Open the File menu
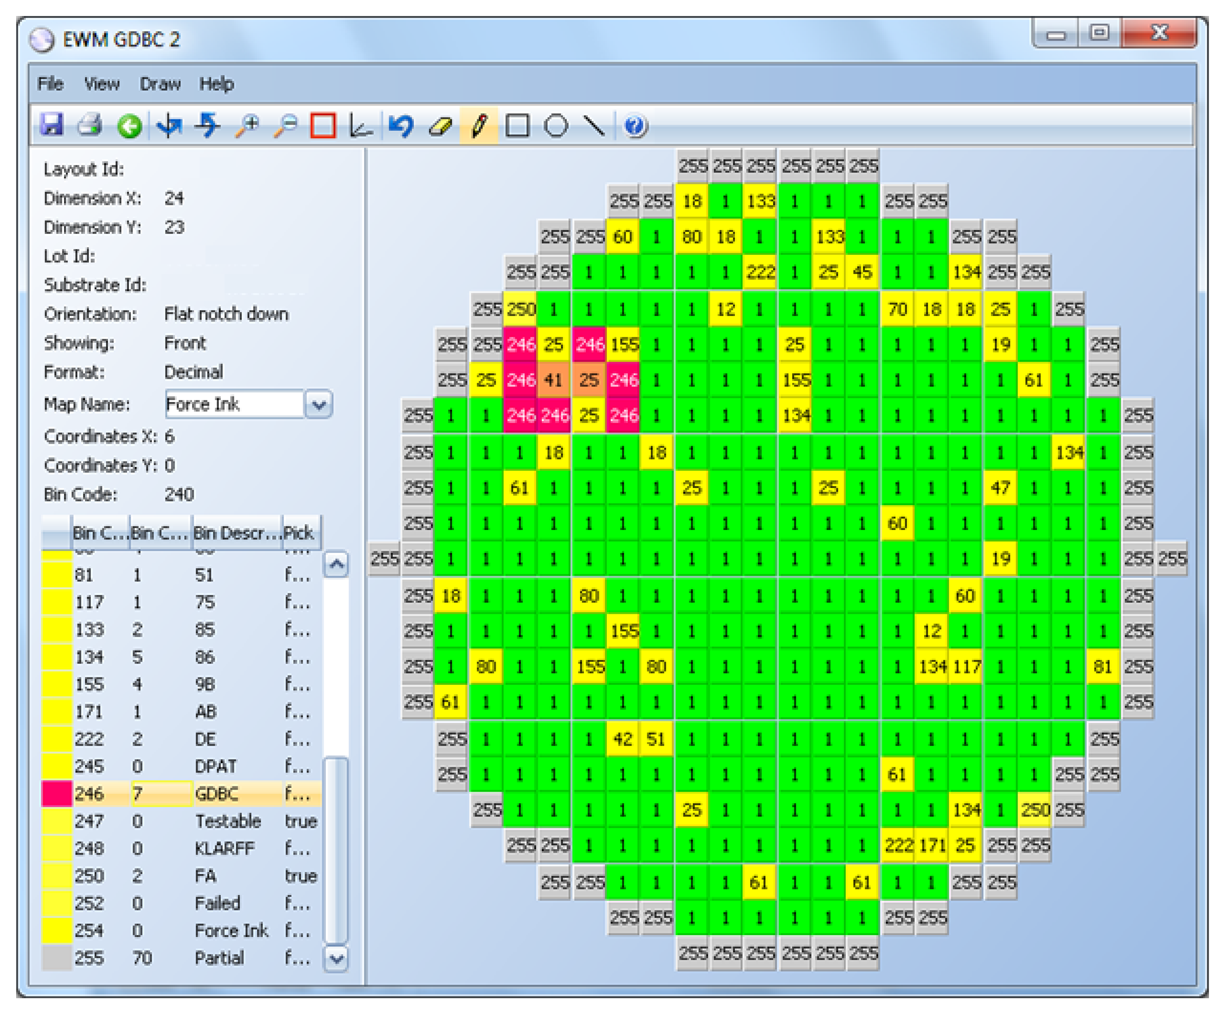 (x=50, y=84)
